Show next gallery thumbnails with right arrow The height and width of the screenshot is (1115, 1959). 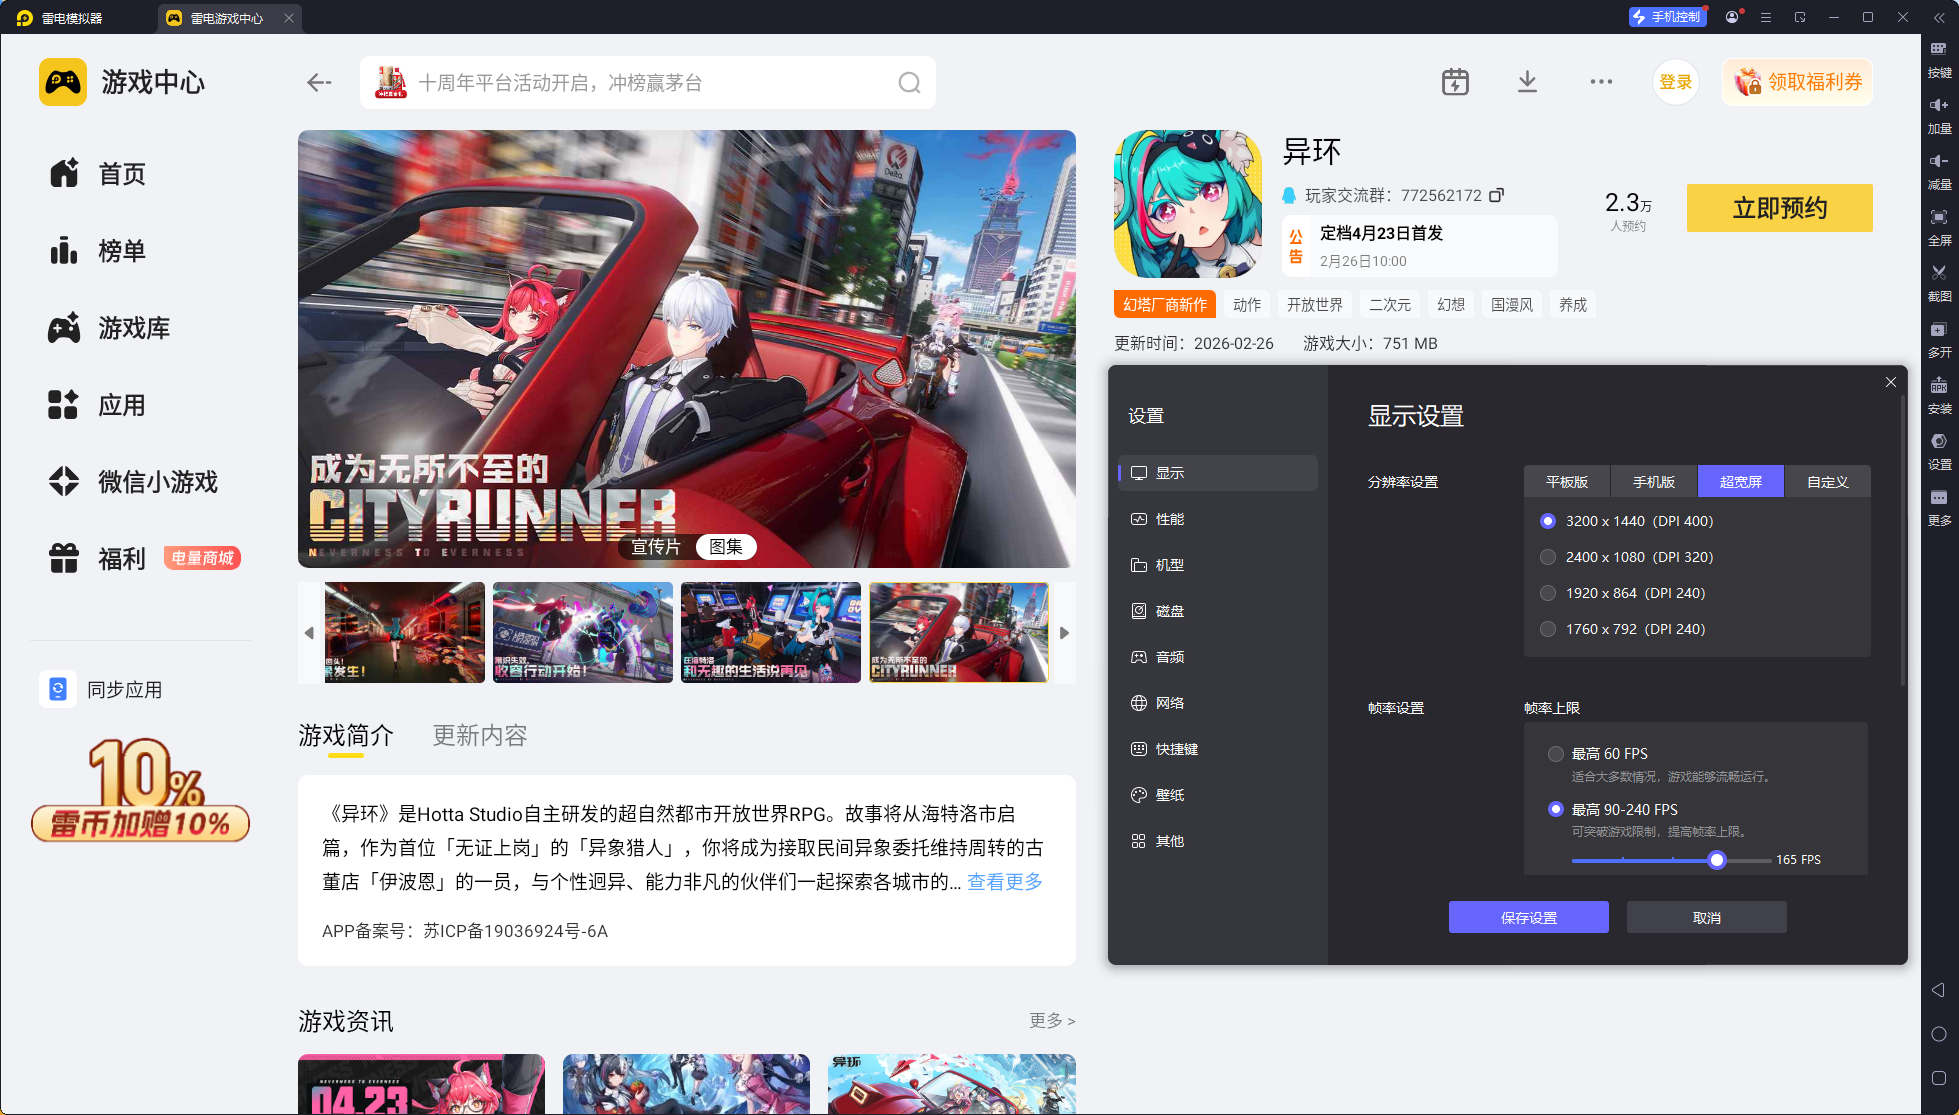click(x=1064, y=633)
